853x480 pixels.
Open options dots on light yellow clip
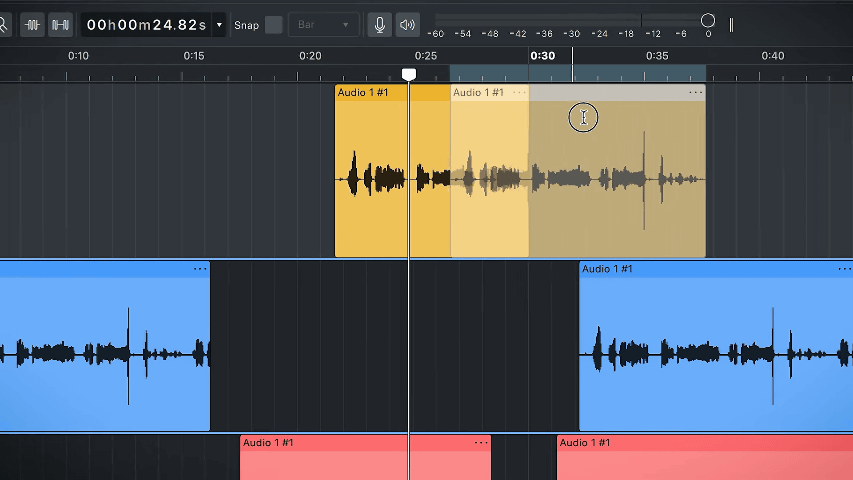tap(520, 93)
